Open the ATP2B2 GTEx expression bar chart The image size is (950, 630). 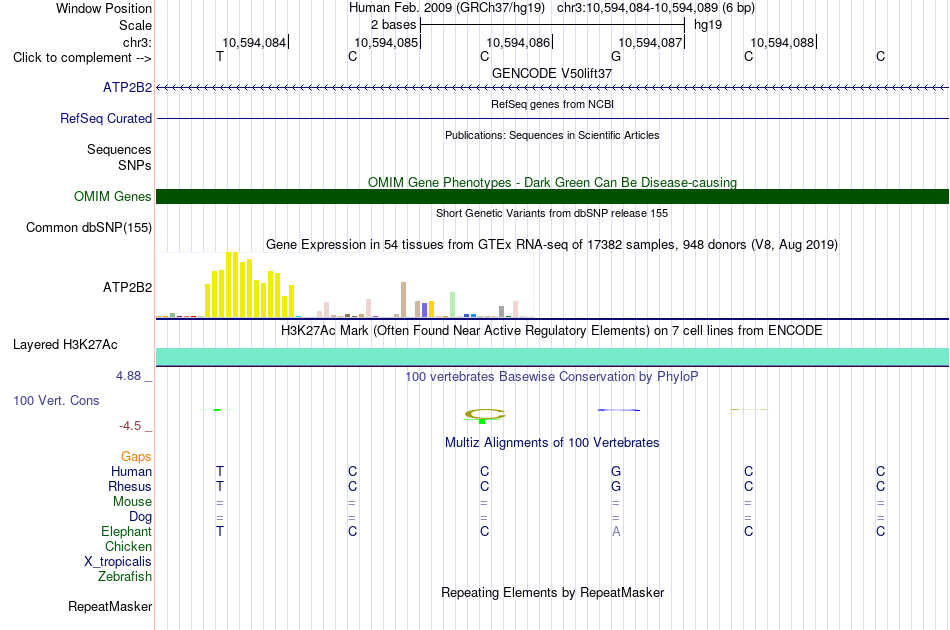(x=345, y=285)
